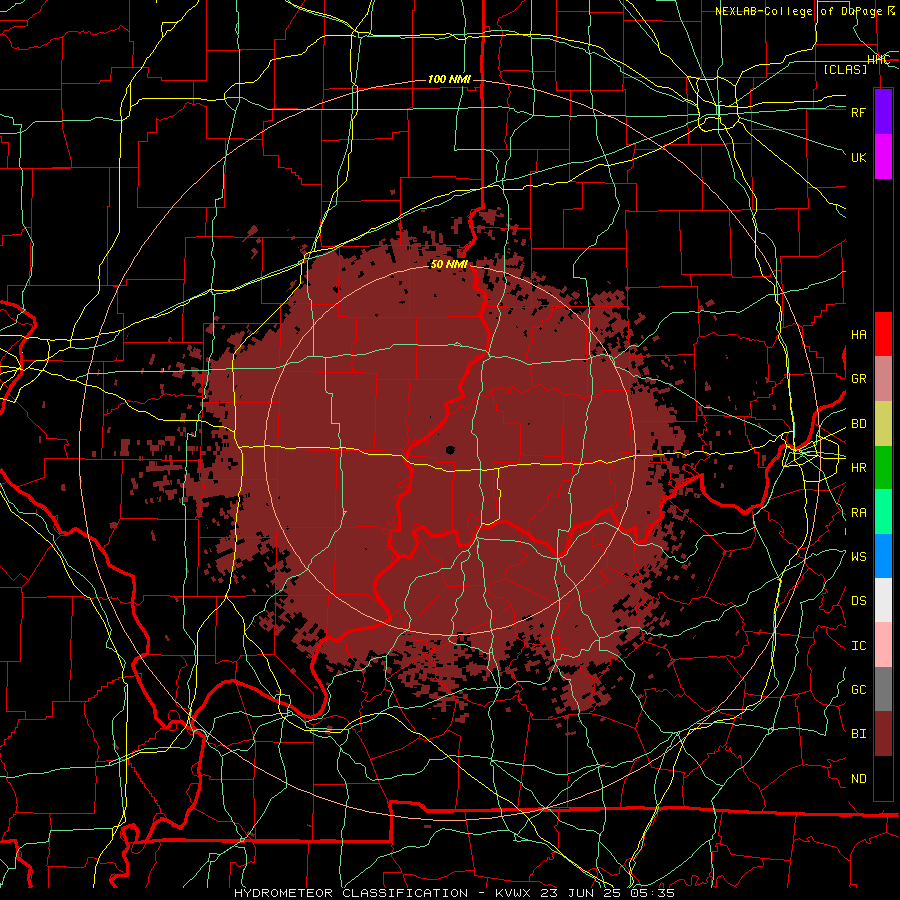Click the HA legend label
The width and height of the screenshot is (900, 900).
(858, 335)
